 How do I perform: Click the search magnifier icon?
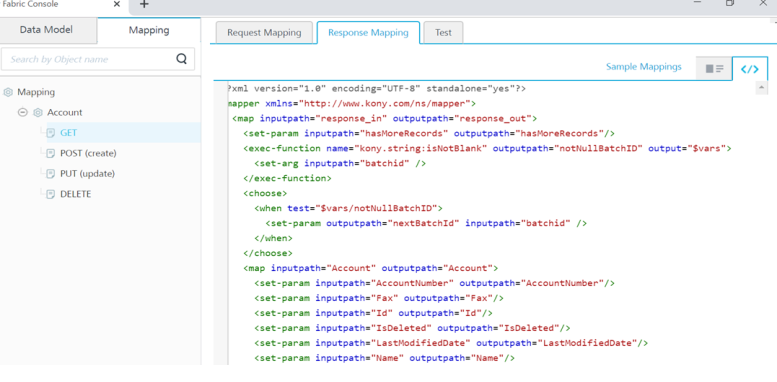(x=181, y=59)
